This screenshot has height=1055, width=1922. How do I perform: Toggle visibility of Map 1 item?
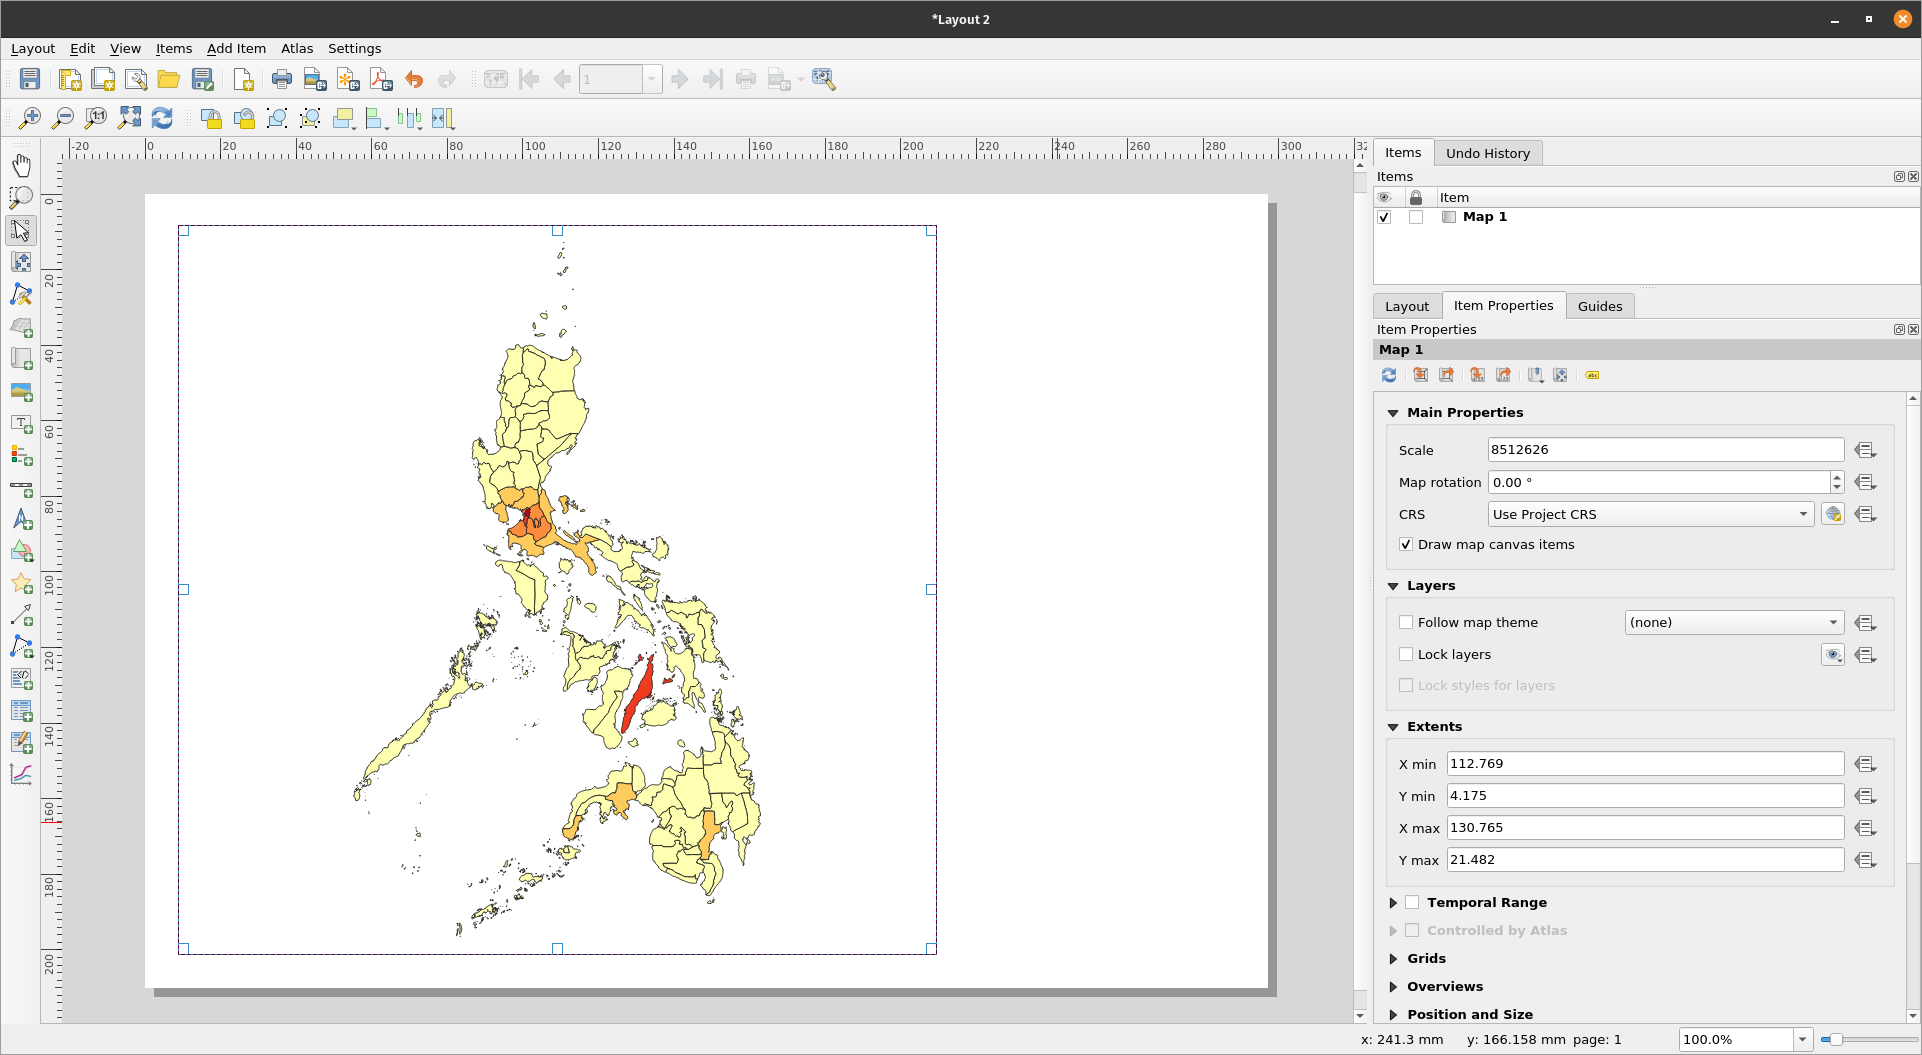point(1384,217)
